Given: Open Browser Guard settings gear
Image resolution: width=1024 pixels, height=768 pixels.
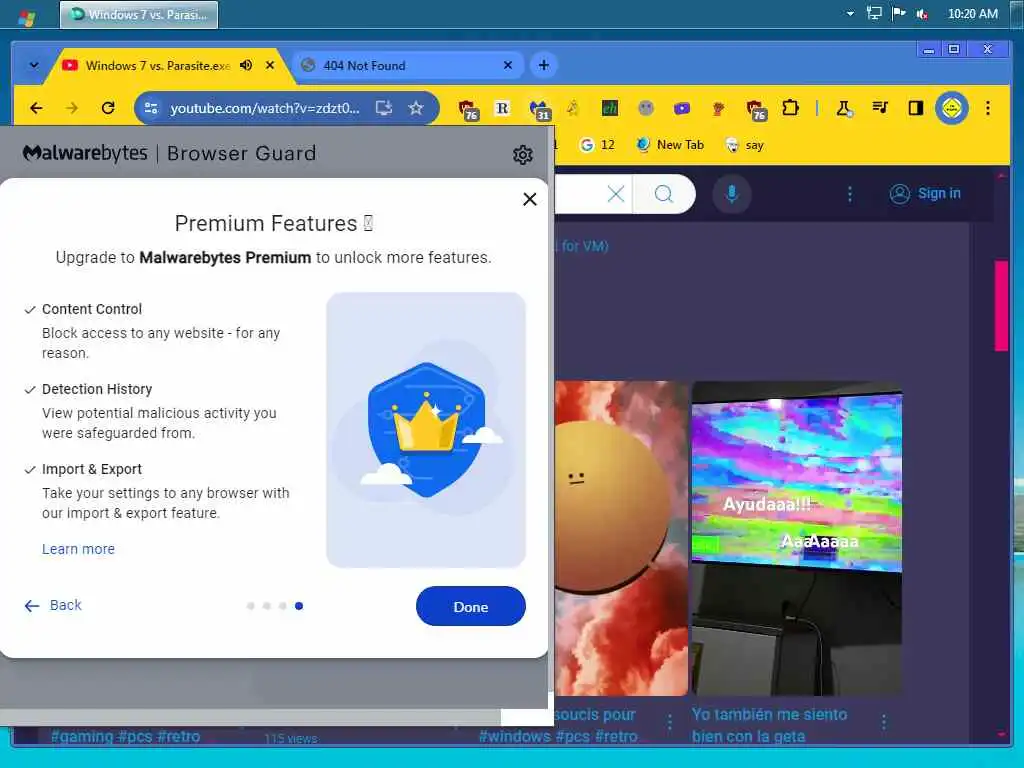Looking at the screenshot, I should (x=522, y=155).
